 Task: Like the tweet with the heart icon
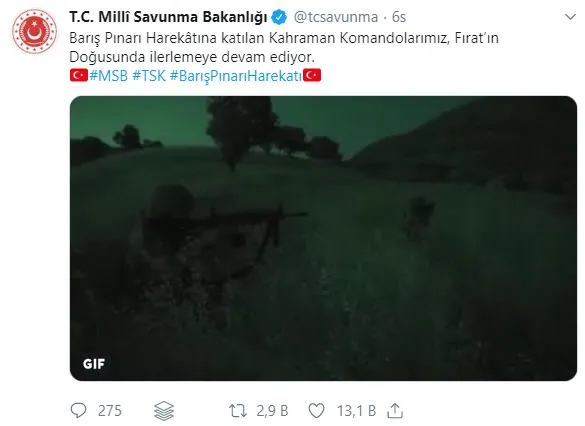(316, 411)
